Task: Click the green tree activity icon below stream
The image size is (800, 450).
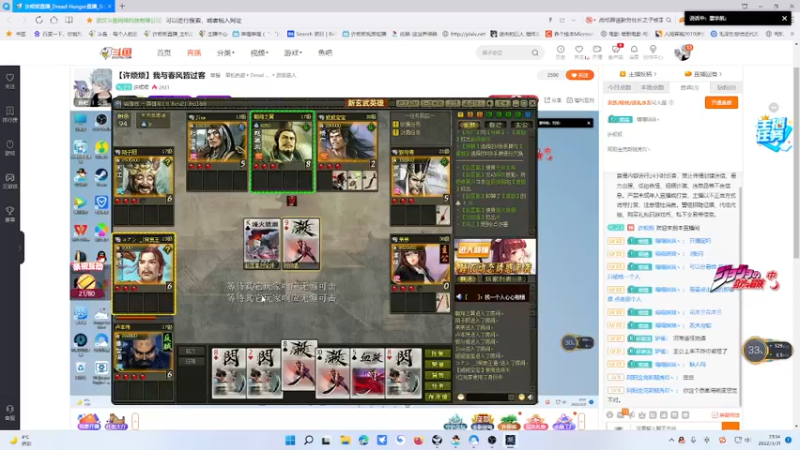Action: 509,421
